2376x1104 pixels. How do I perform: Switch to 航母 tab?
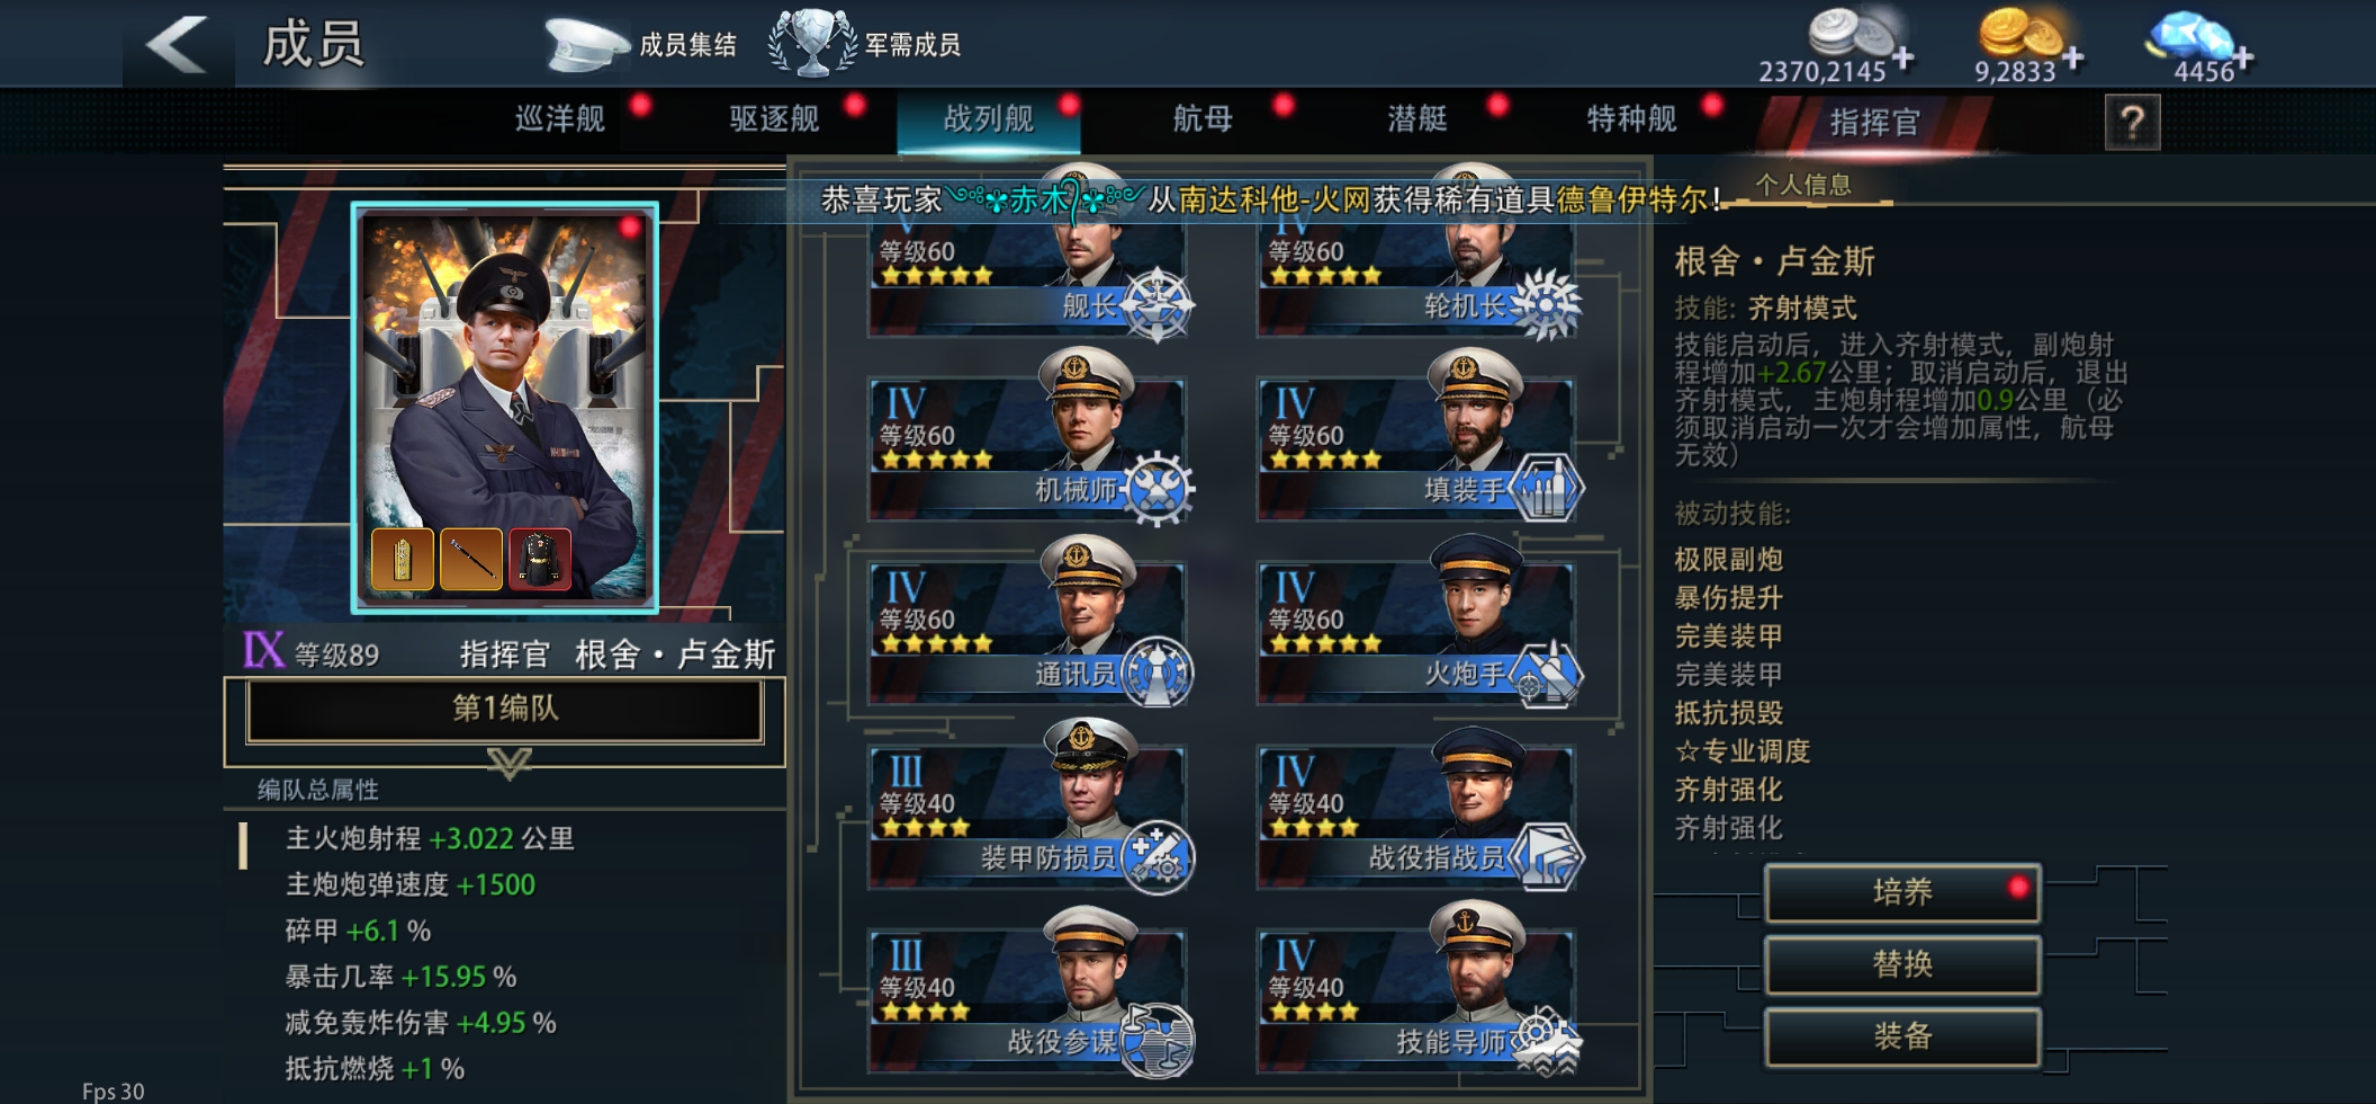point(1203,119)
